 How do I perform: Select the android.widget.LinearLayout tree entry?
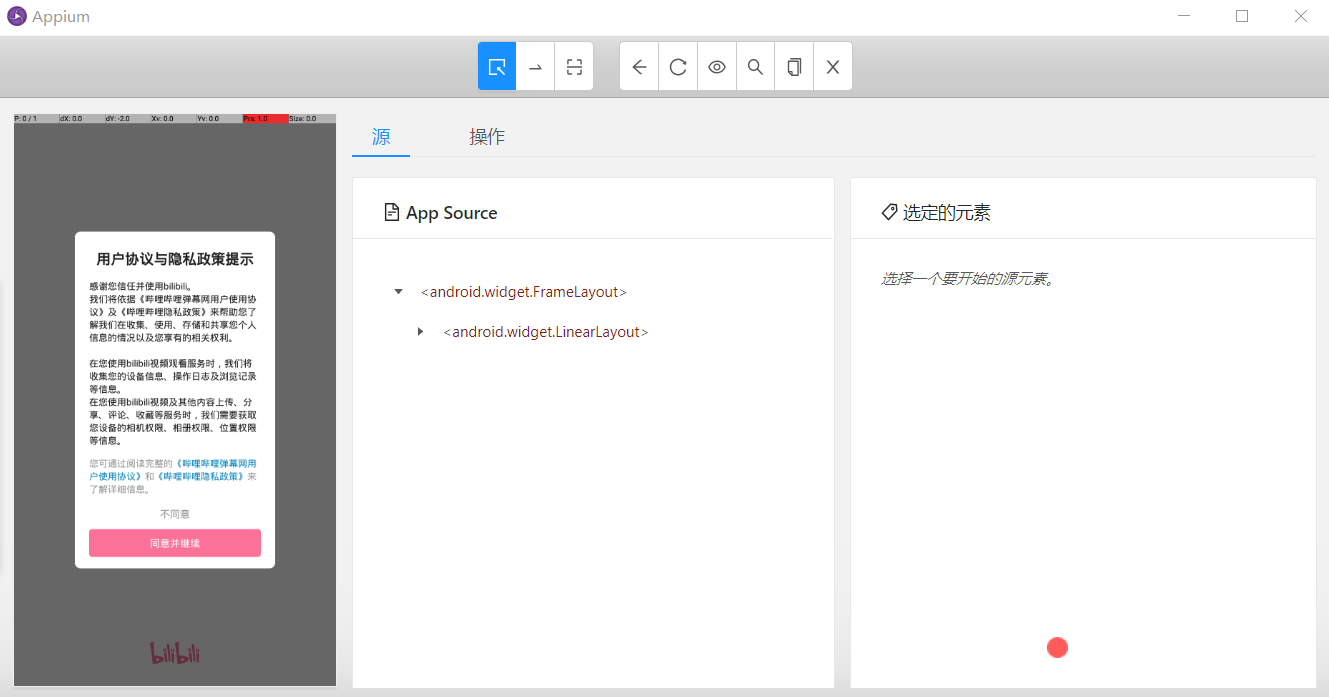coord(546,332)
